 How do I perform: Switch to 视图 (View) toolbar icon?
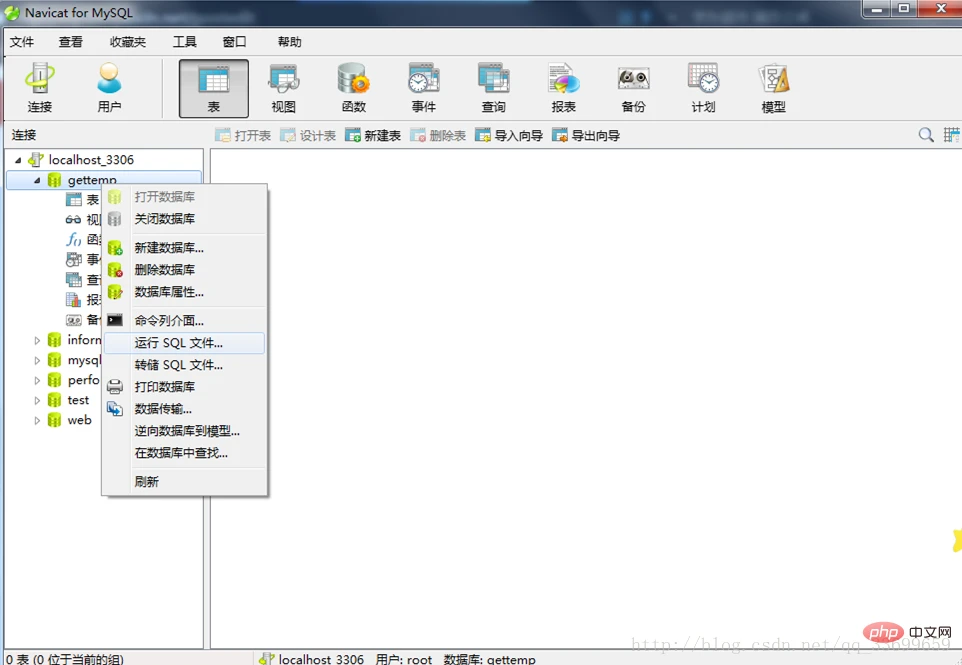pos(283,88)
